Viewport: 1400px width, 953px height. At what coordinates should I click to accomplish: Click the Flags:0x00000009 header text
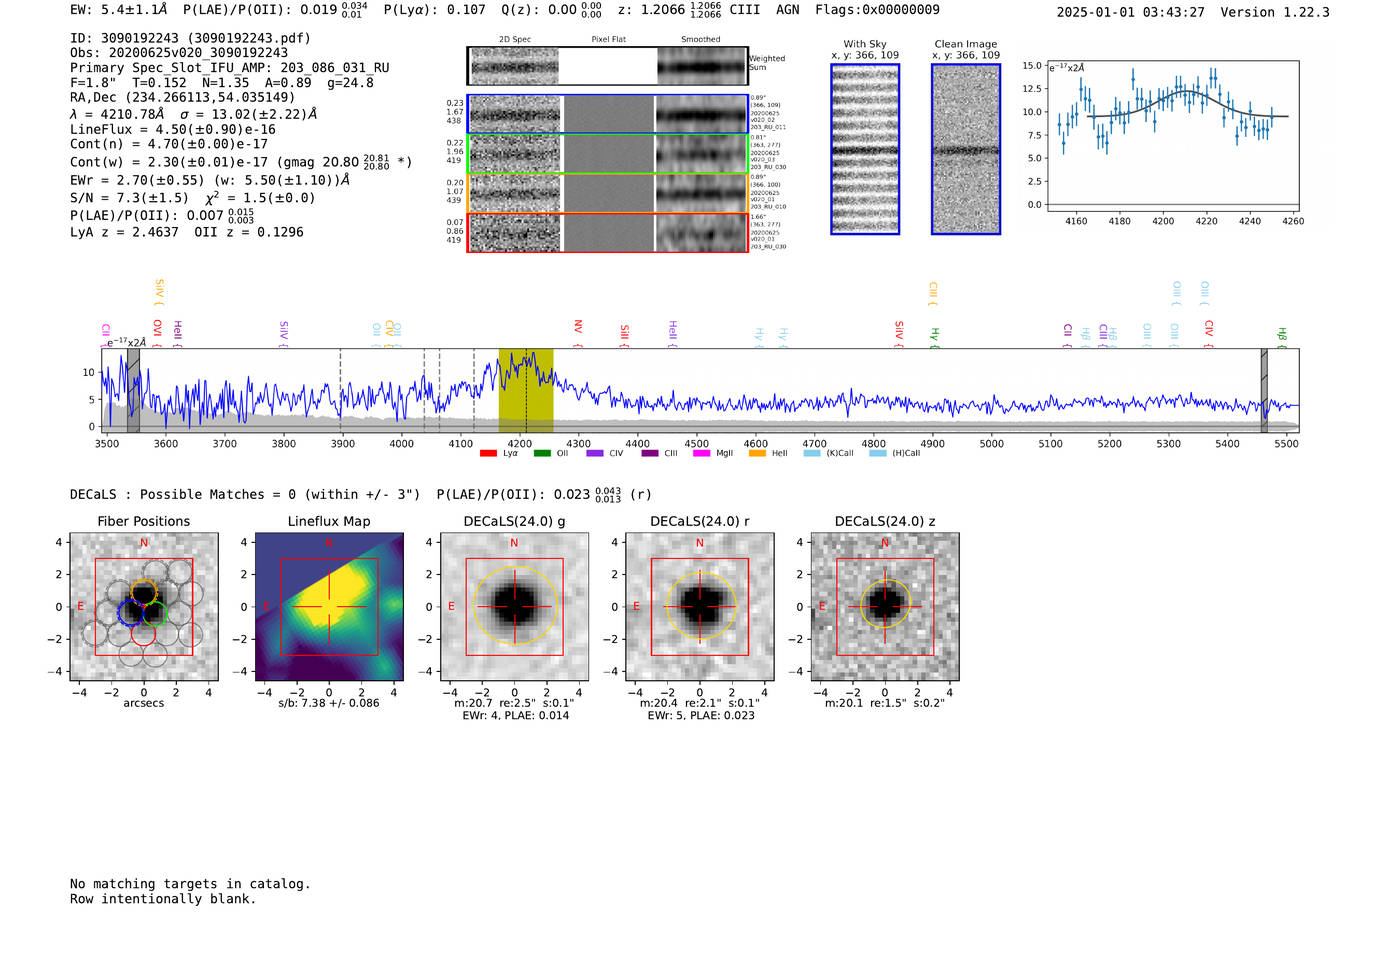pos(877,10)
